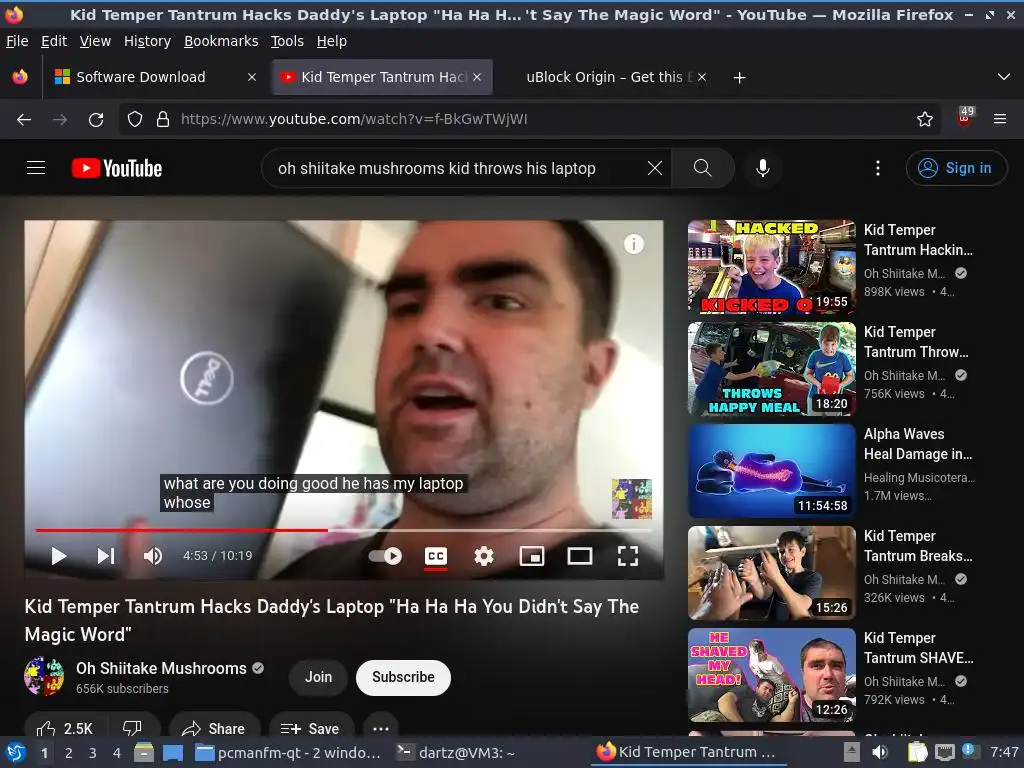Go back to previous page

pyautogui.click(x=24, y=120)
